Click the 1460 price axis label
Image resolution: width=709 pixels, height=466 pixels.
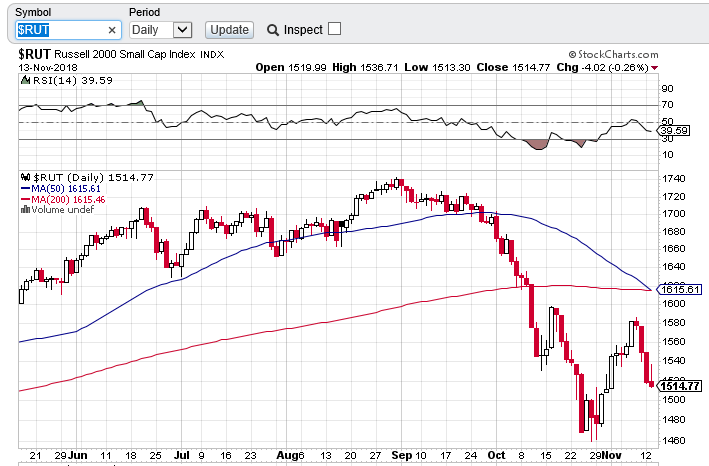tap(674, 440)
